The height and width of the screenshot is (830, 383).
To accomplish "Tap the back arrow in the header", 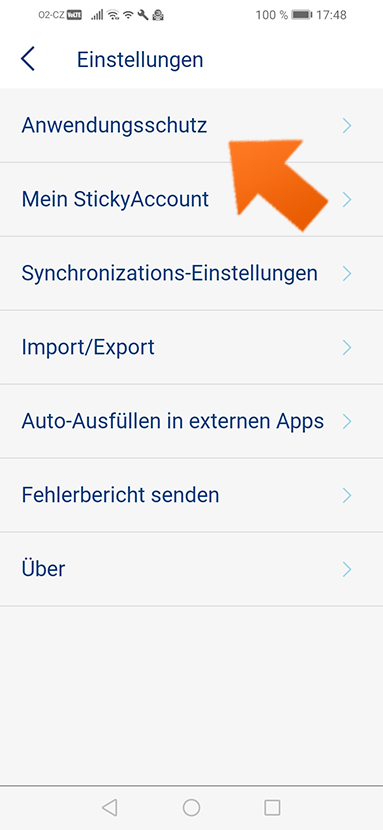I will click(x=28, y=59).
